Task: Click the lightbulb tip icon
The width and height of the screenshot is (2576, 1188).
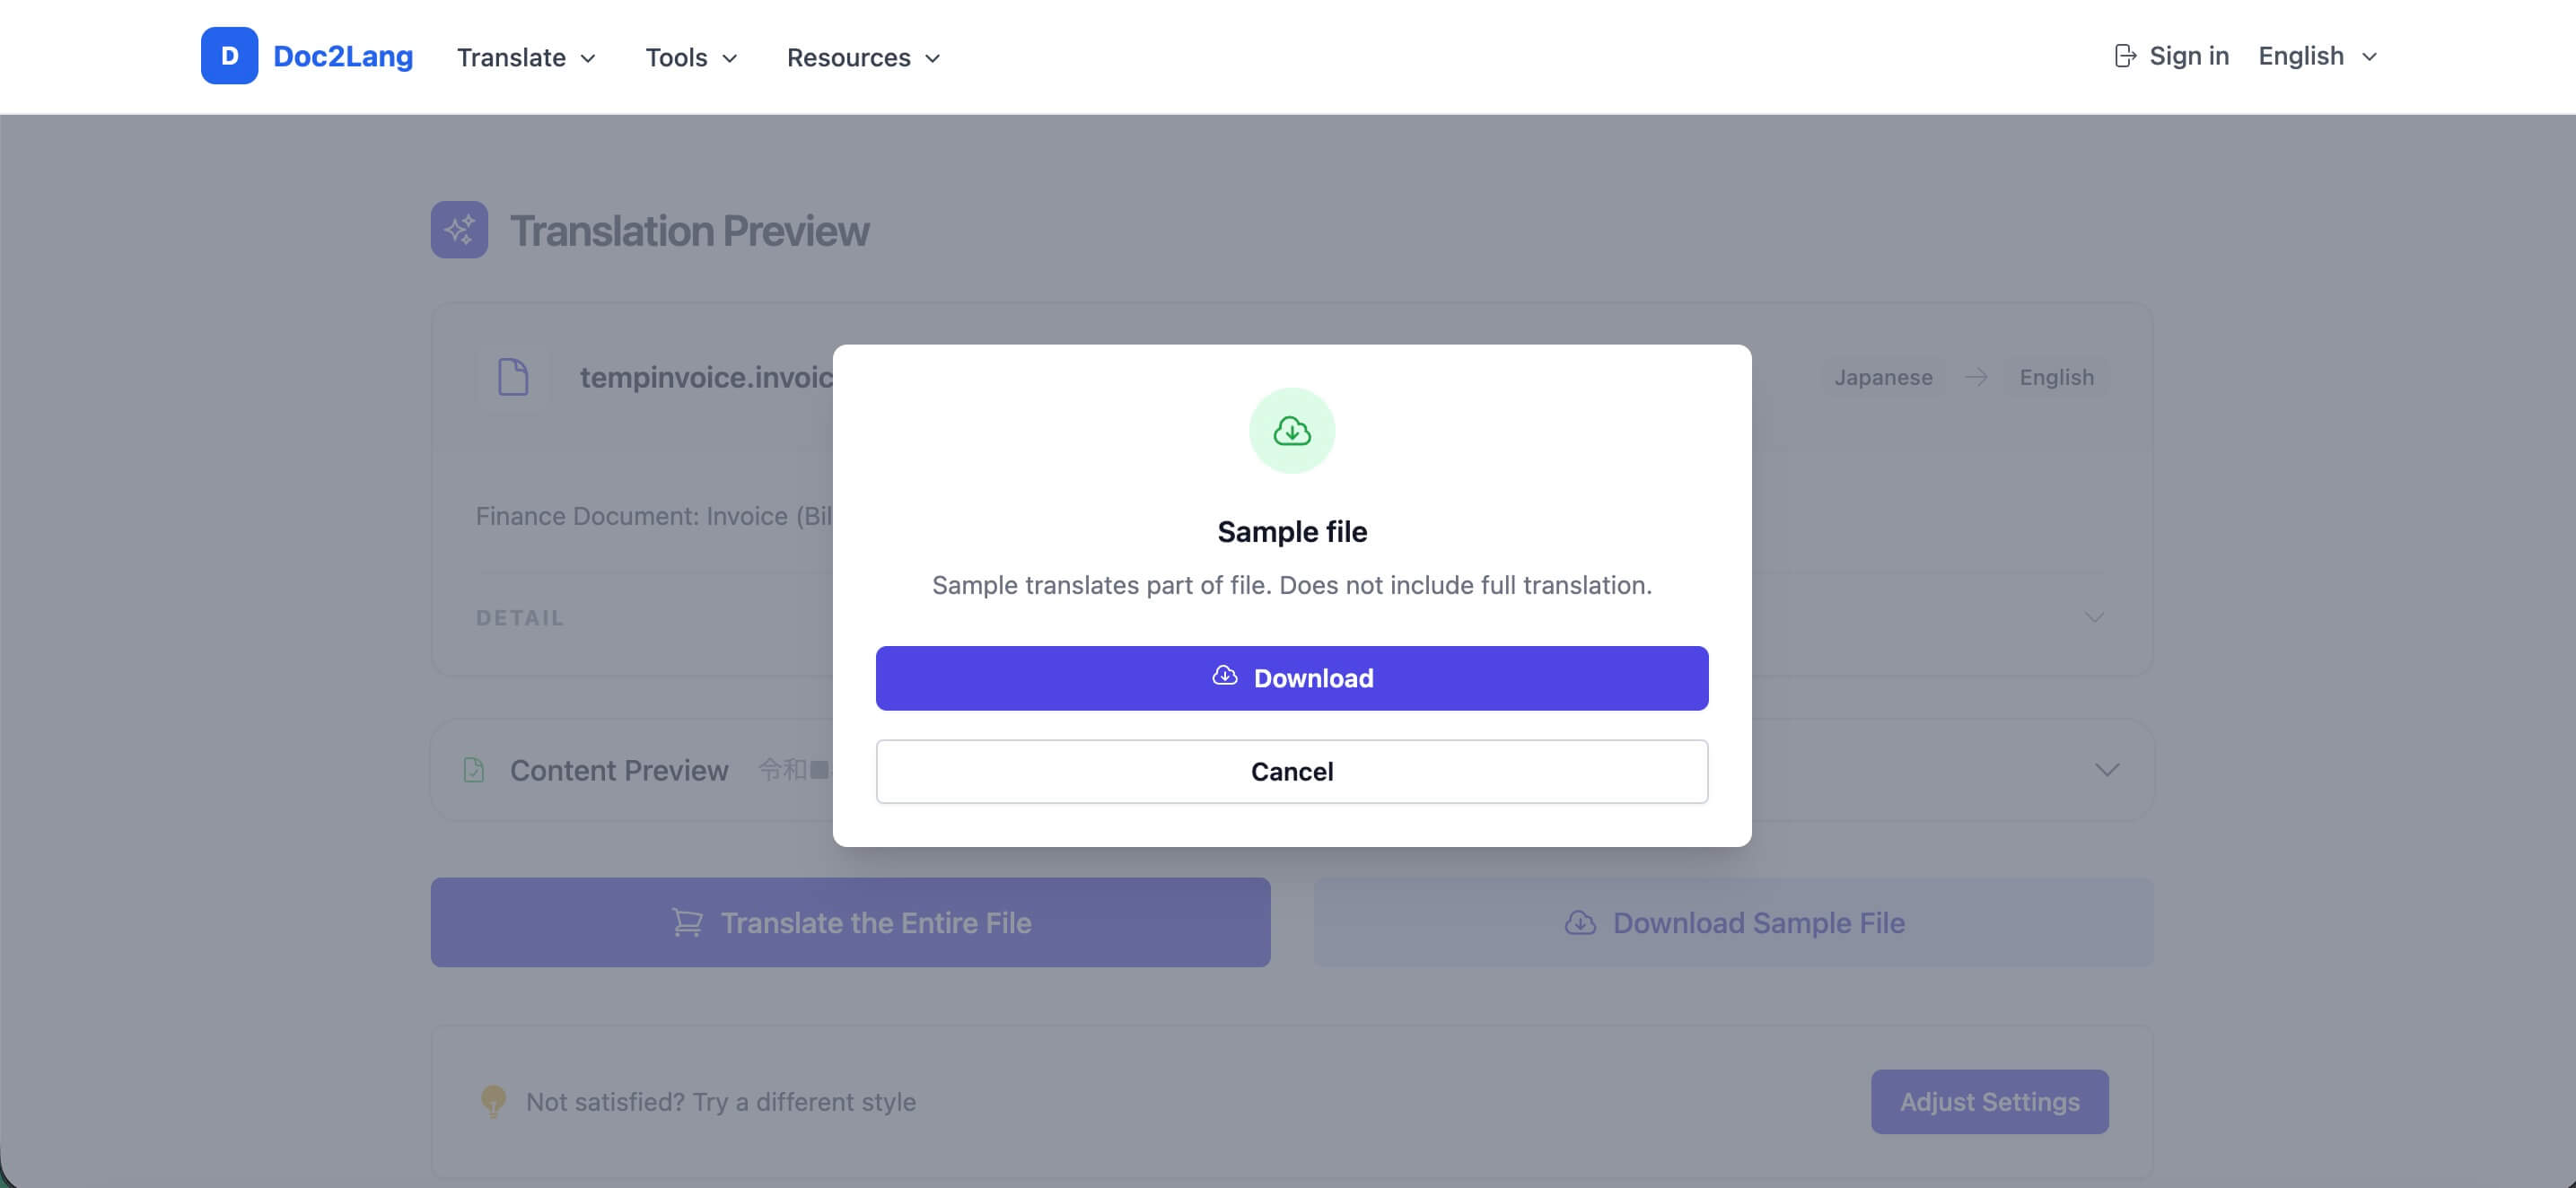Action: point(493,1101)
